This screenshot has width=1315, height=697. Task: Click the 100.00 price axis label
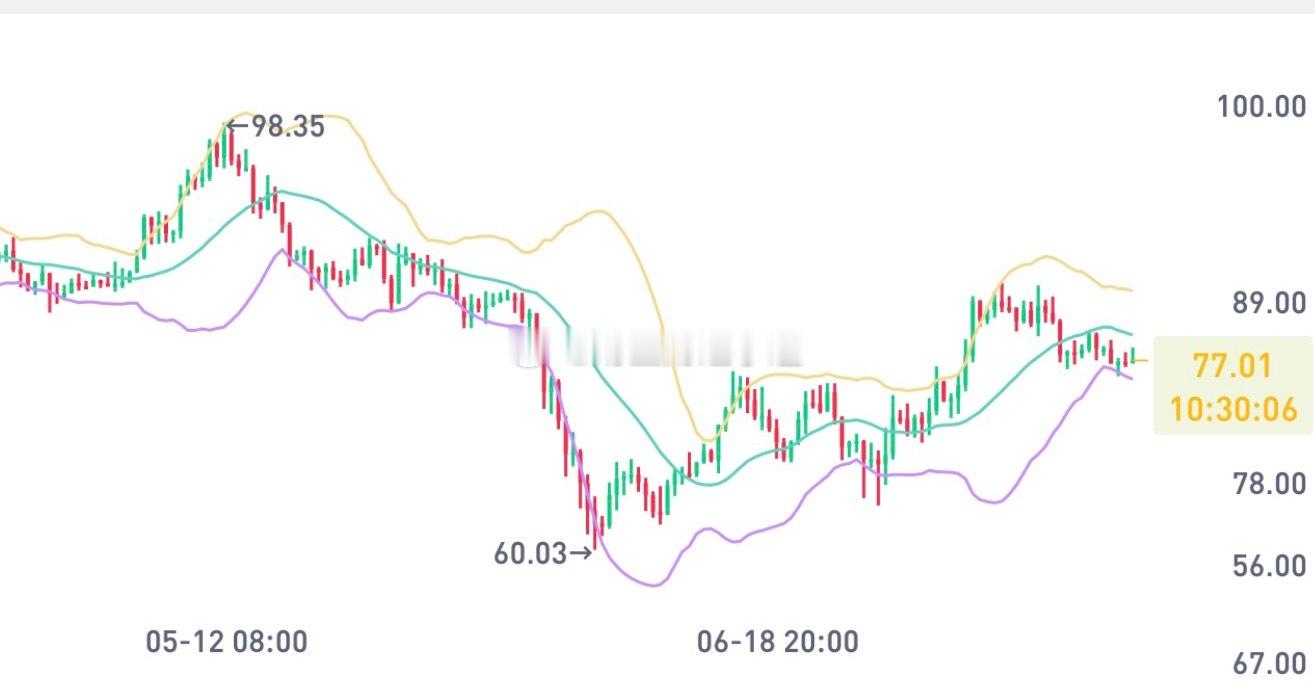(x=1262, y=106)
